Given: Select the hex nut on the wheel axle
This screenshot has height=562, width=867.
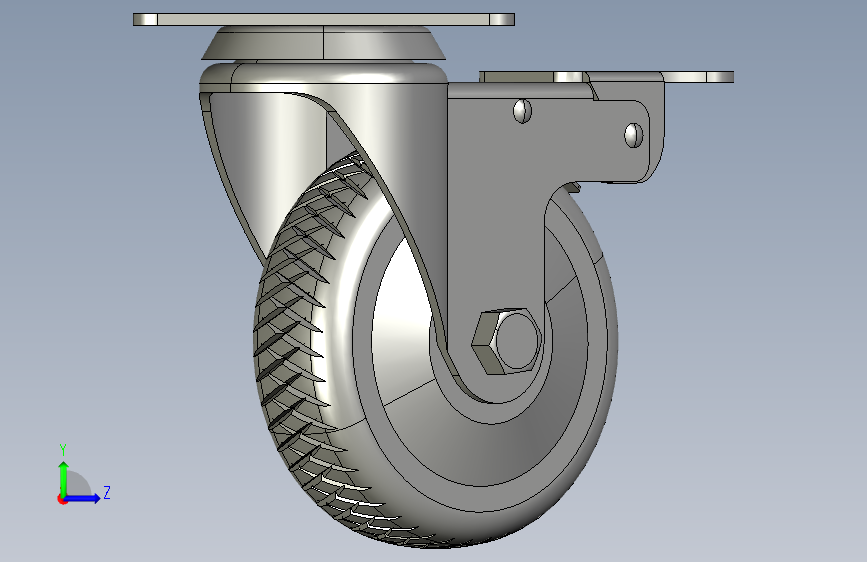Looking at the screenshot, I should coord(505,342).
